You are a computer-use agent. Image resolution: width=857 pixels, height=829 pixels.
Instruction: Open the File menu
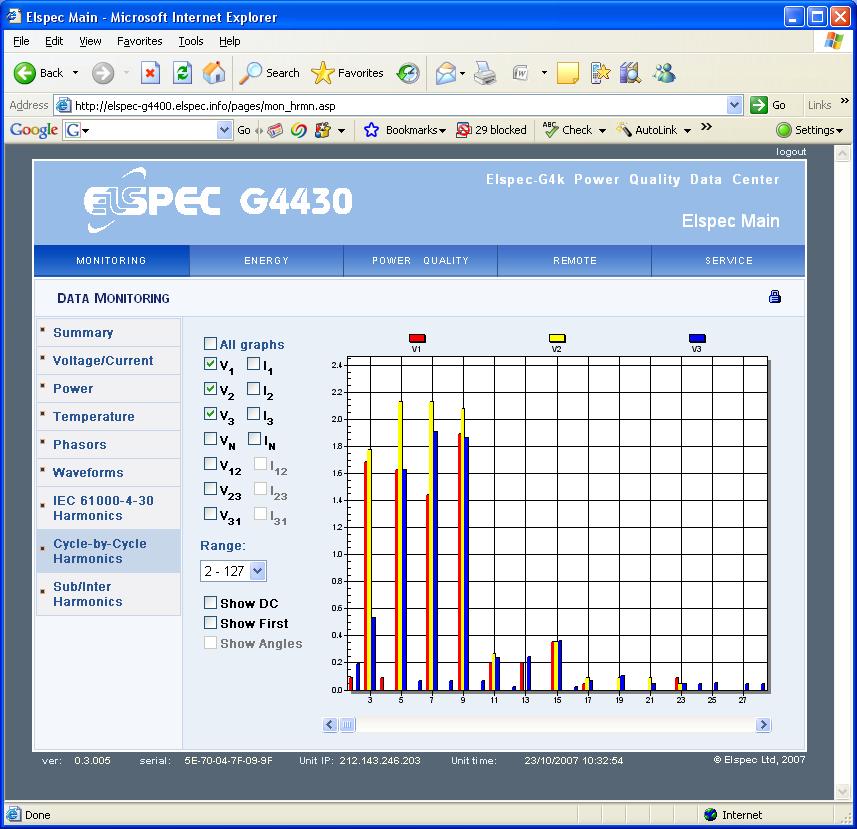pos(21,41)
